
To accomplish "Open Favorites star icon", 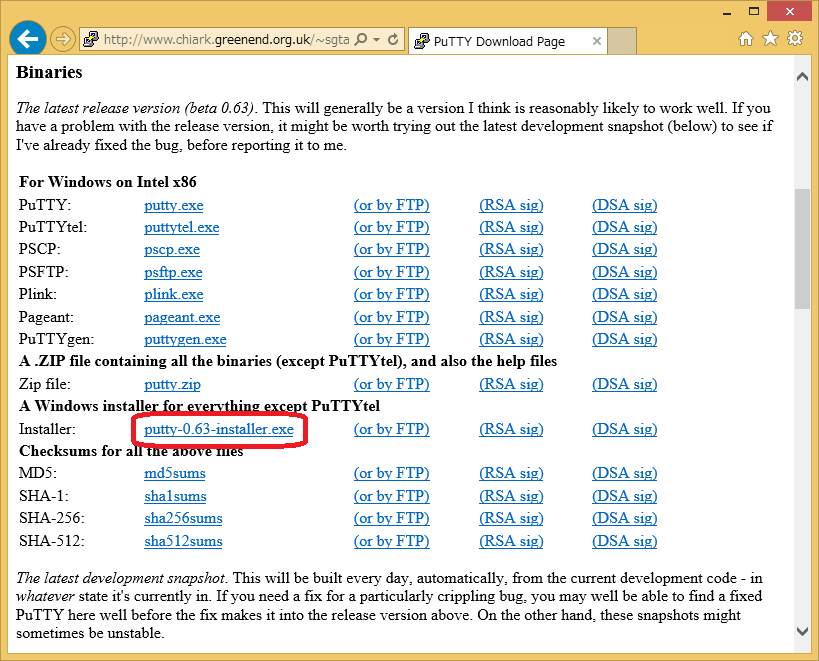I will 770,39.
